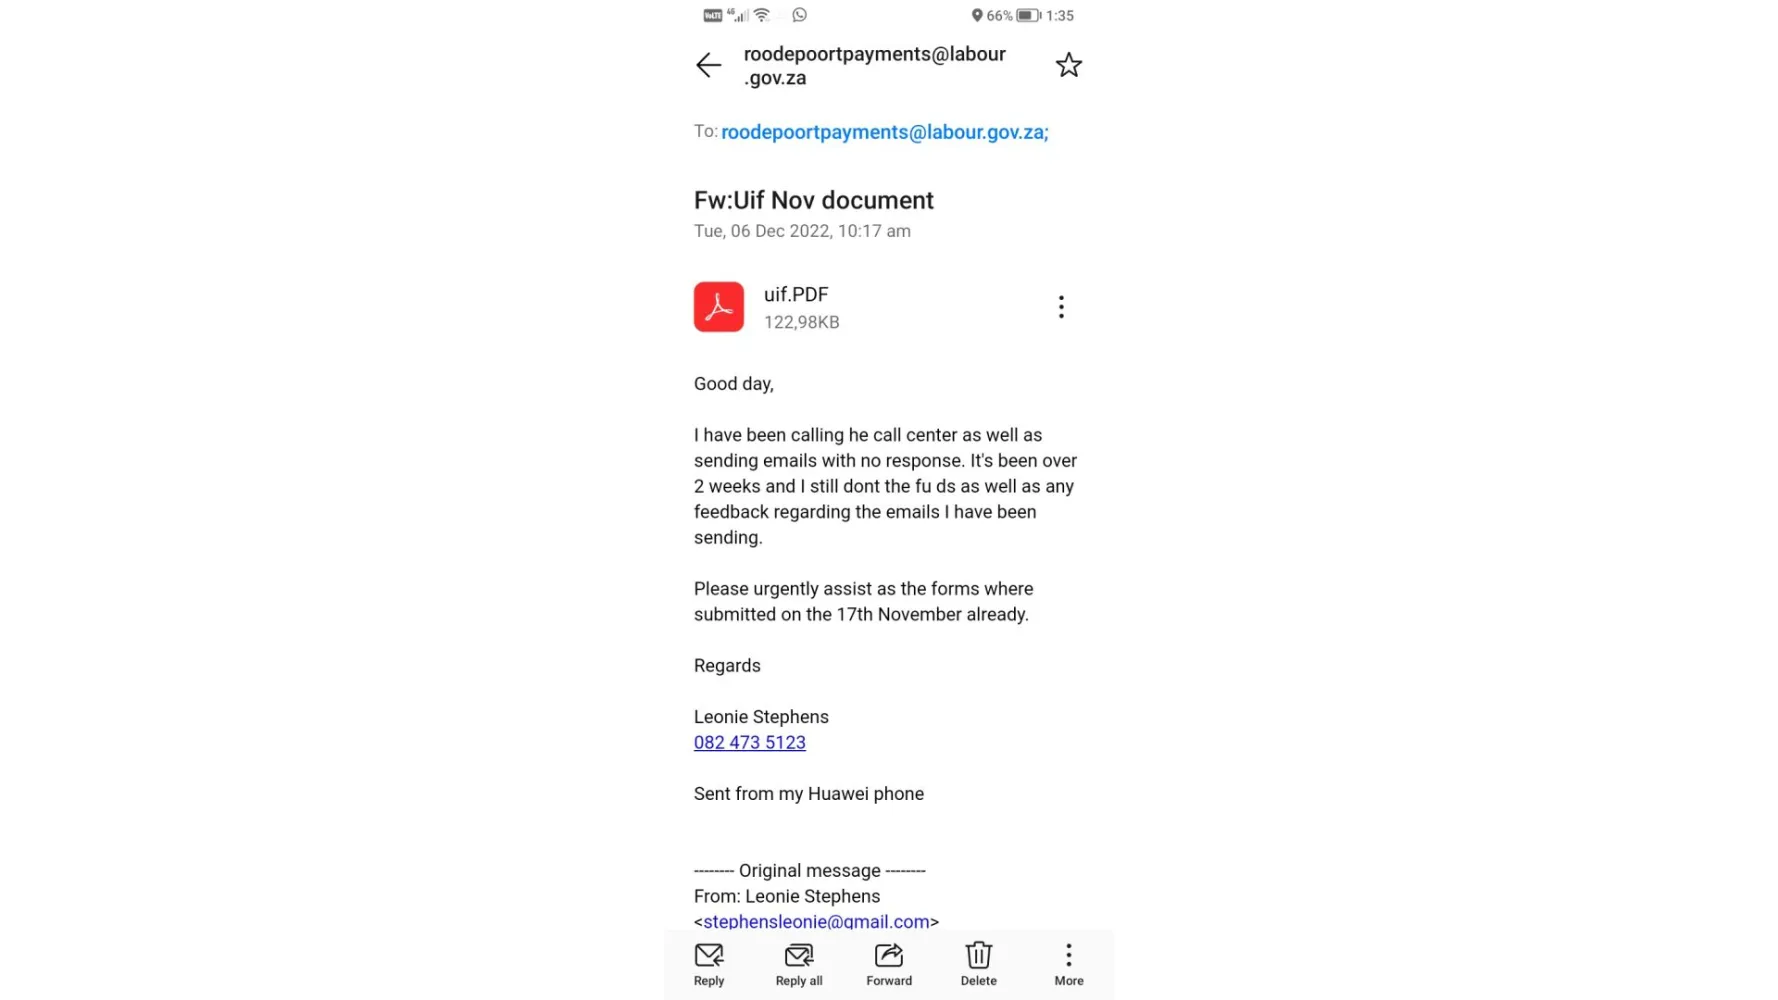Screen dimensions: 1778x1000
Task: Select the uif.PDF file name
Action: coord(796,295)
